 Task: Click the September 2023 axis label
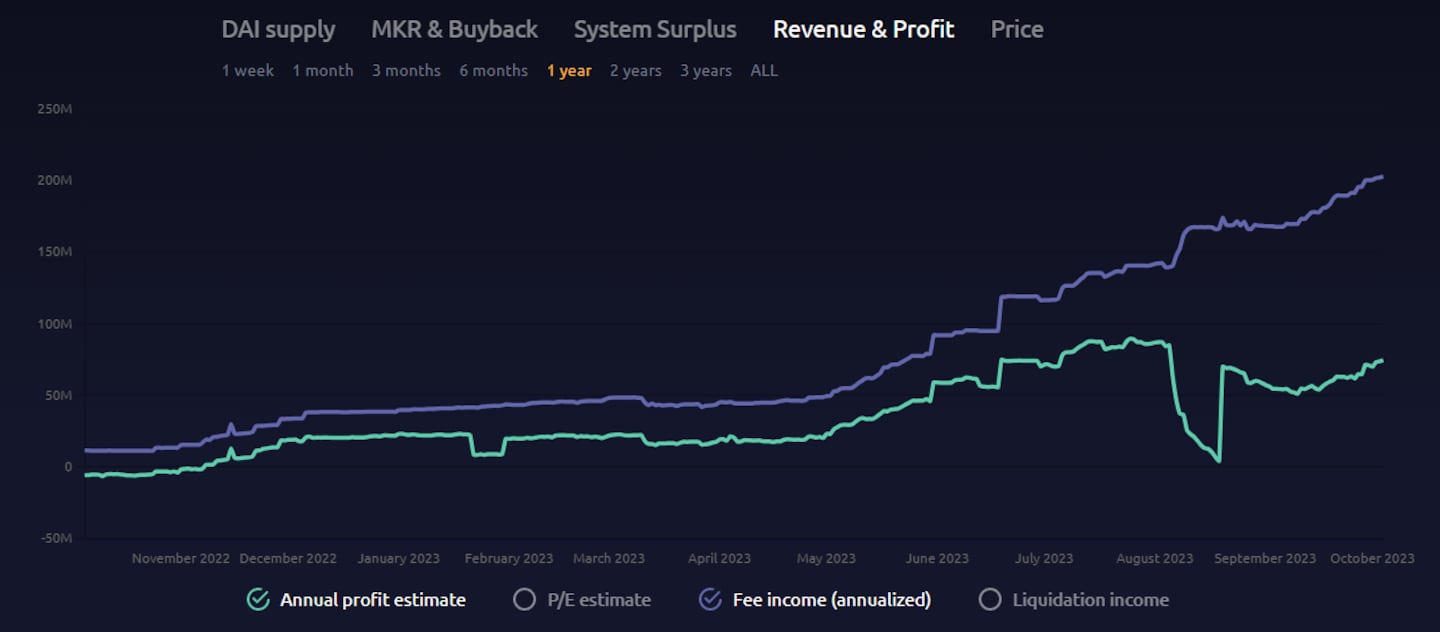click(x=1265, y=558)
